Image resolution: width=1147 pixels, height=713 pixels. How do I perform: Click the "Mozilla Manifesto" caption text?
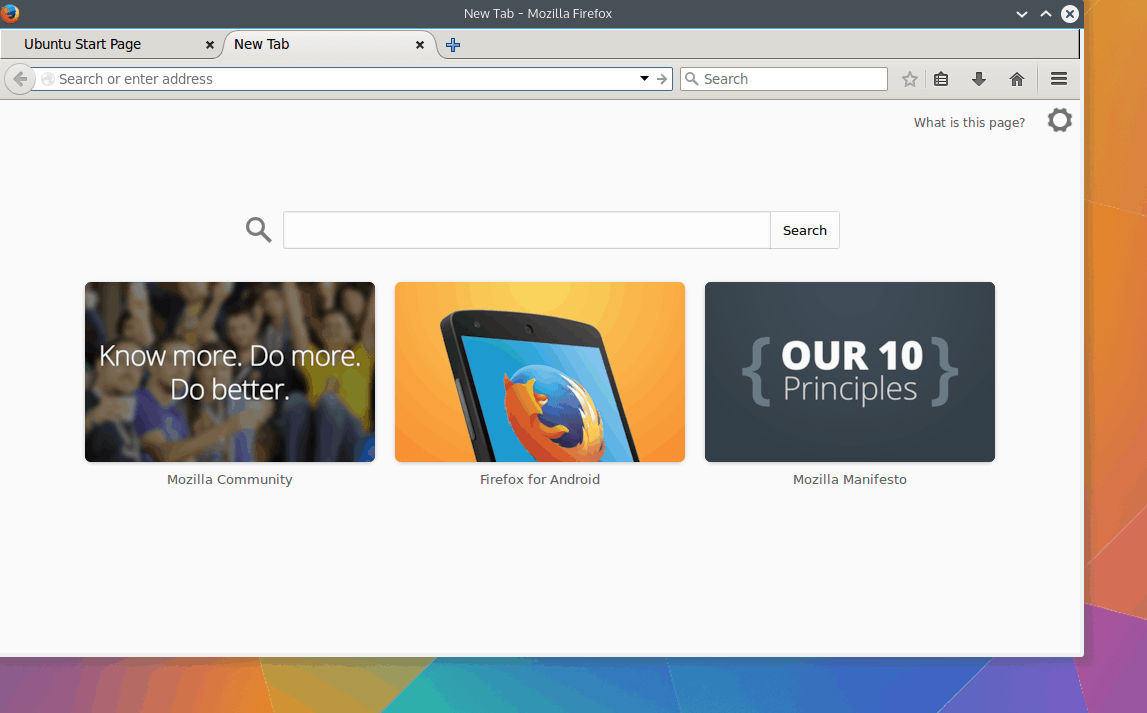pos(850,480)
